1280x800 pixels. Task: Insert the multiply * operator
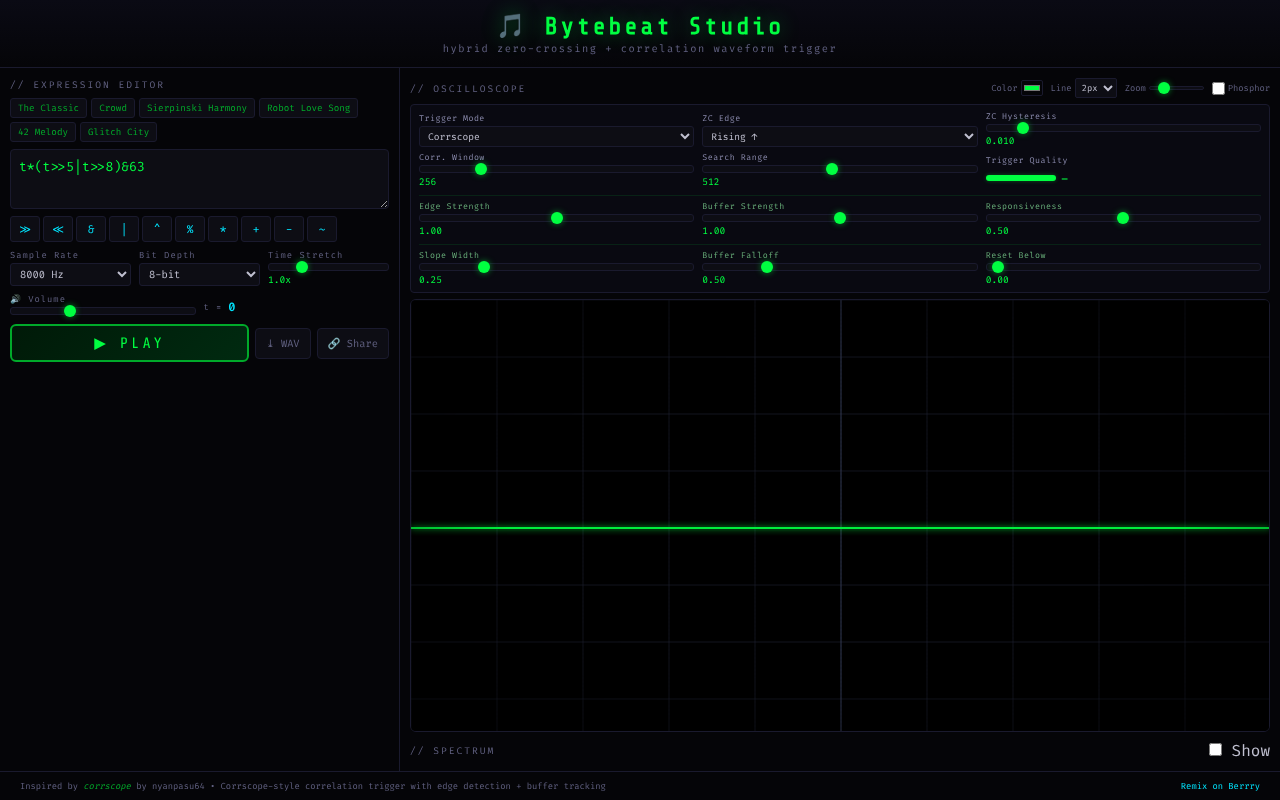223,229
